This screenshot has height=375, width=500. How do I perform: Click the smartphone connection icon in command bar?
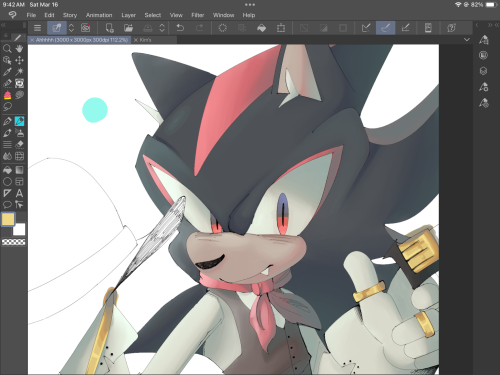(428, 28)
